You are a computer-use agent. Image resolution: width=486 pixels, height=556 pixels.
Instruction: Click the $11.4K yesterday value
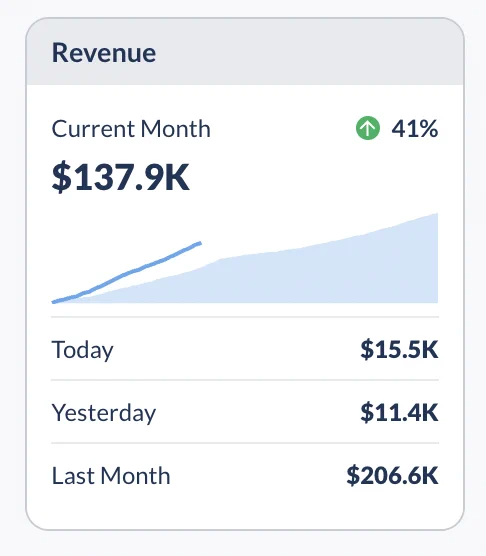pos(400,412)
